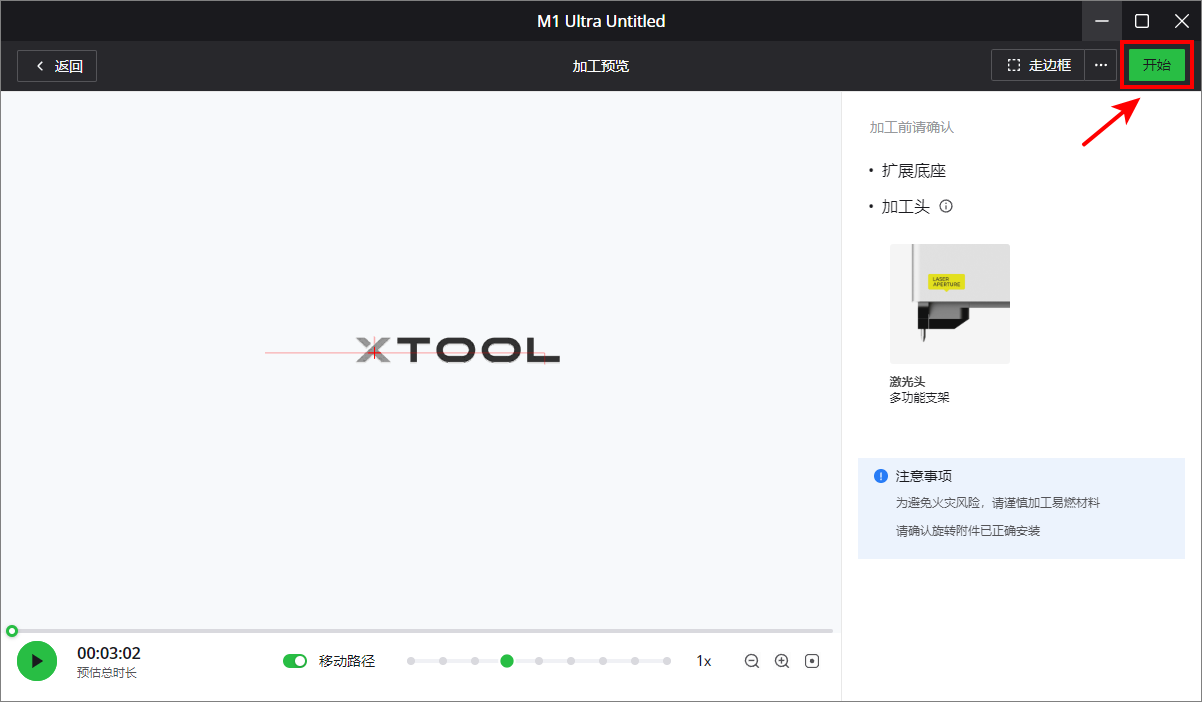Play the processing preview simulation
Viewport: 1202px width, 702px height.
[x=37, y=661]
